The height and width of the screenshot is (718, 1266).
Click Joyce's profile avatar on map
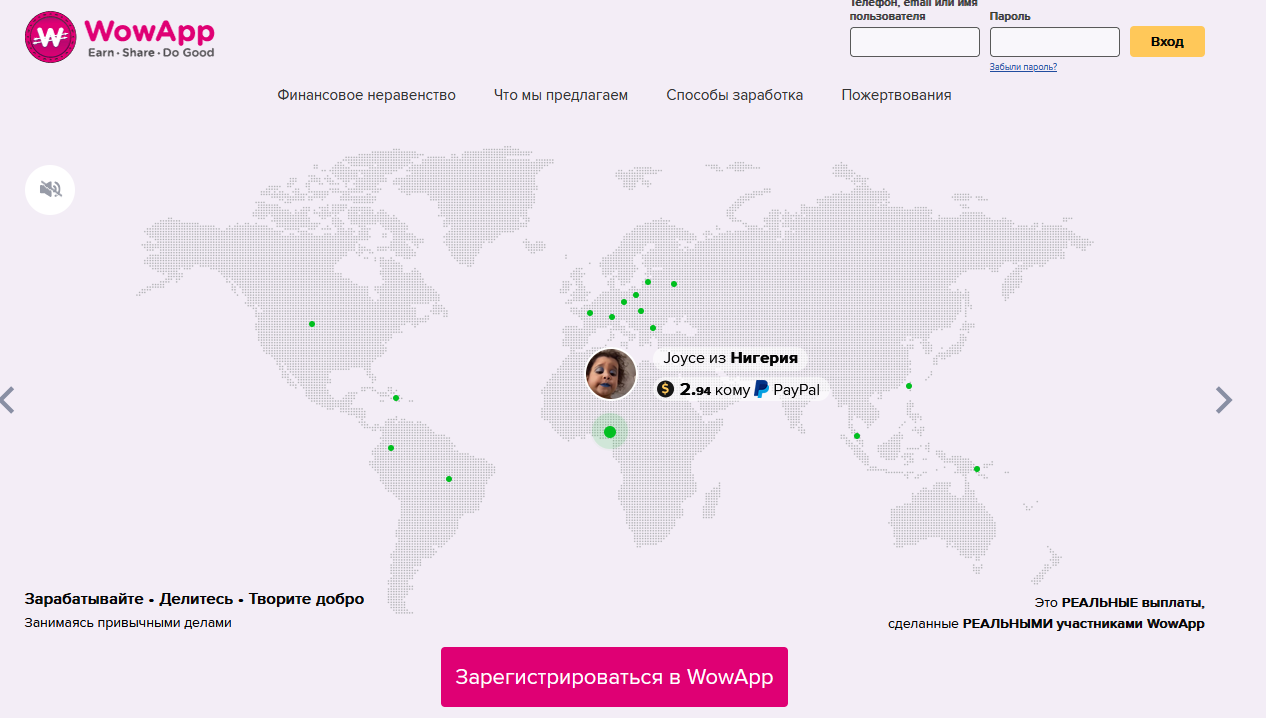(611, 374)
